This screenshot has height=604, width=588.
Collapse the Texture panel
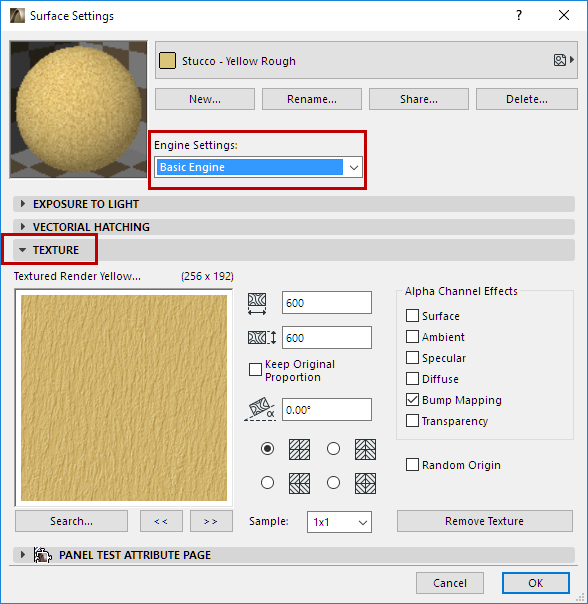(294, 250)
